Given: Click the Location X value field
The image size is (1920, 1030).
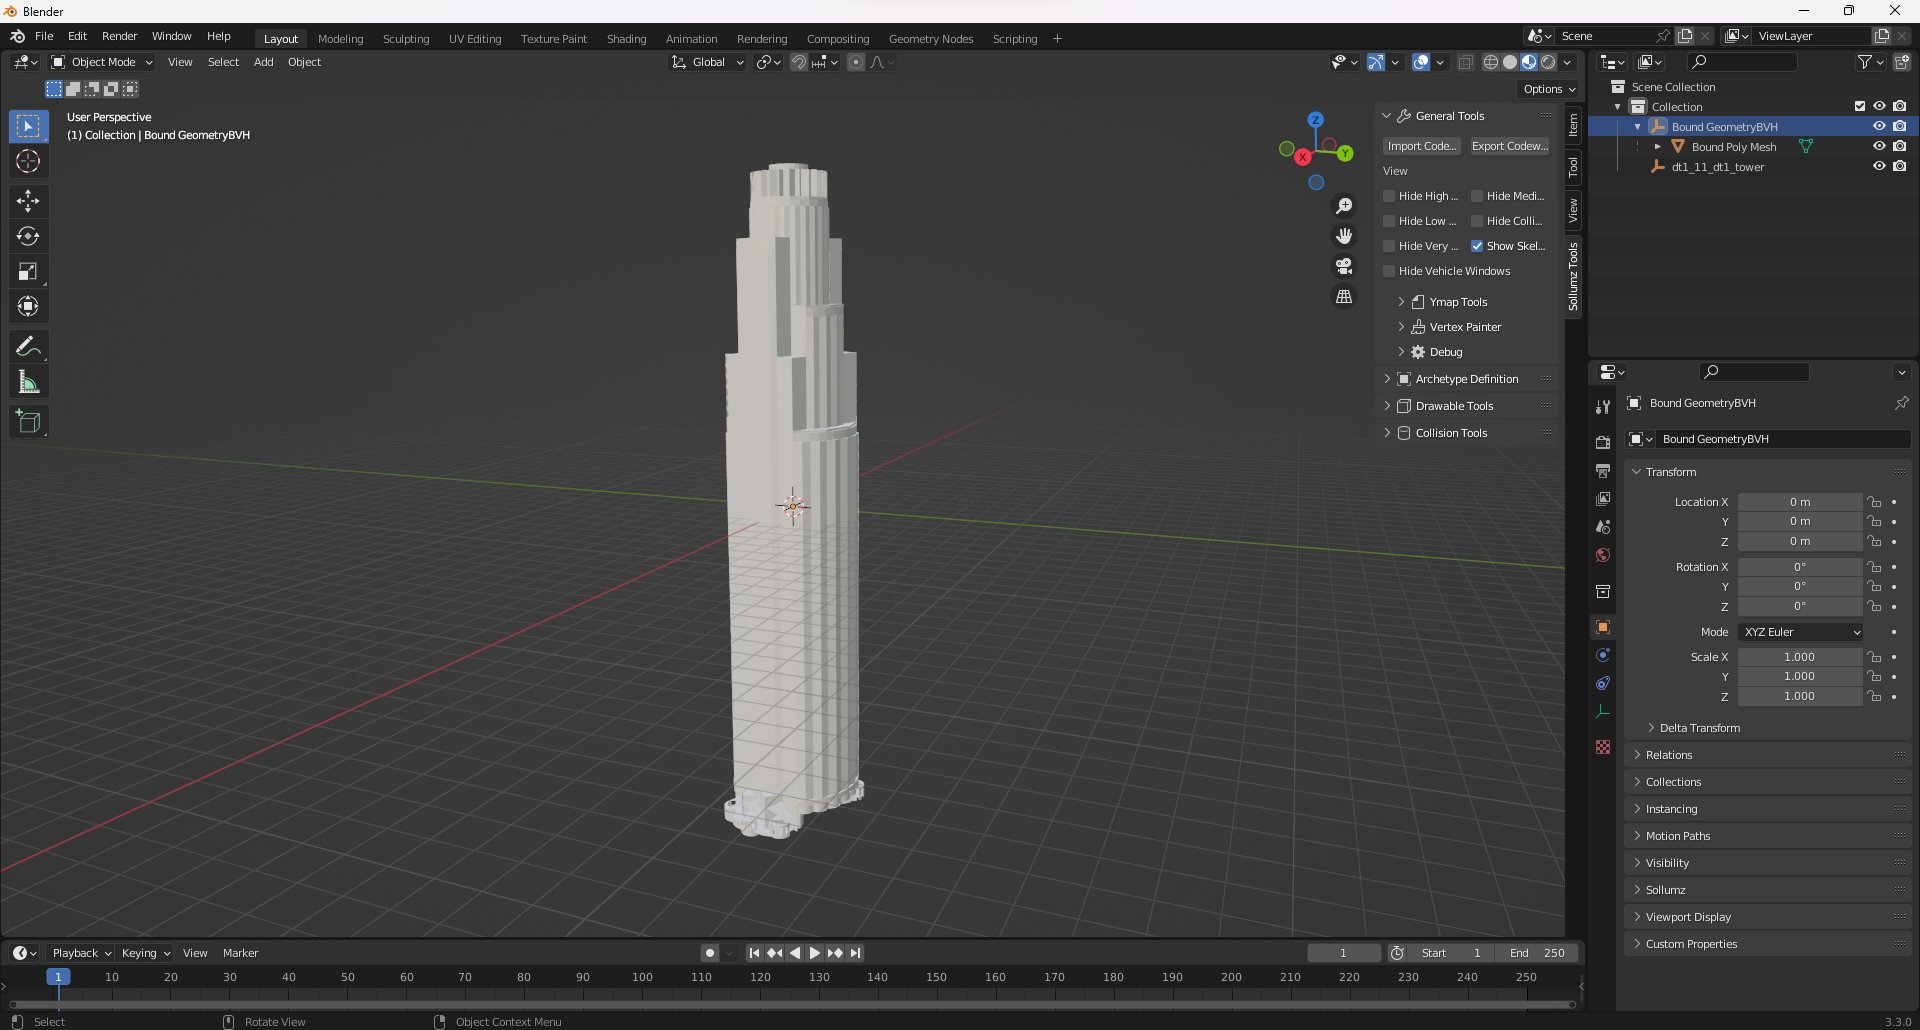Looking at the screenshot, I should (1800, 502).
